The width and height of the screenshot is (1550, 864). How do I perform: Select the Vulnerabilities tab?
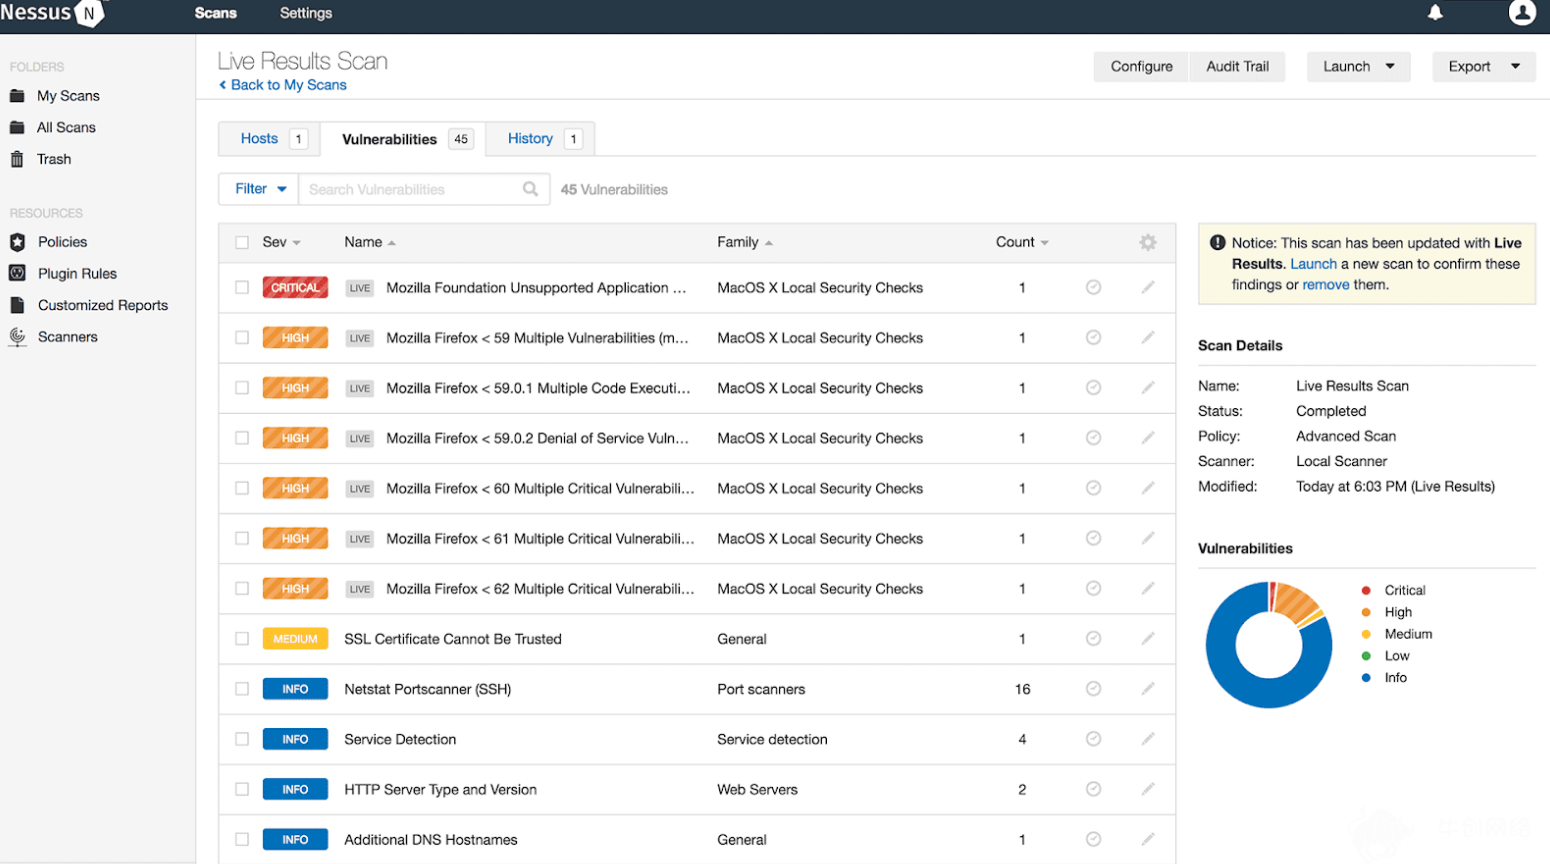tap(403, 139)
